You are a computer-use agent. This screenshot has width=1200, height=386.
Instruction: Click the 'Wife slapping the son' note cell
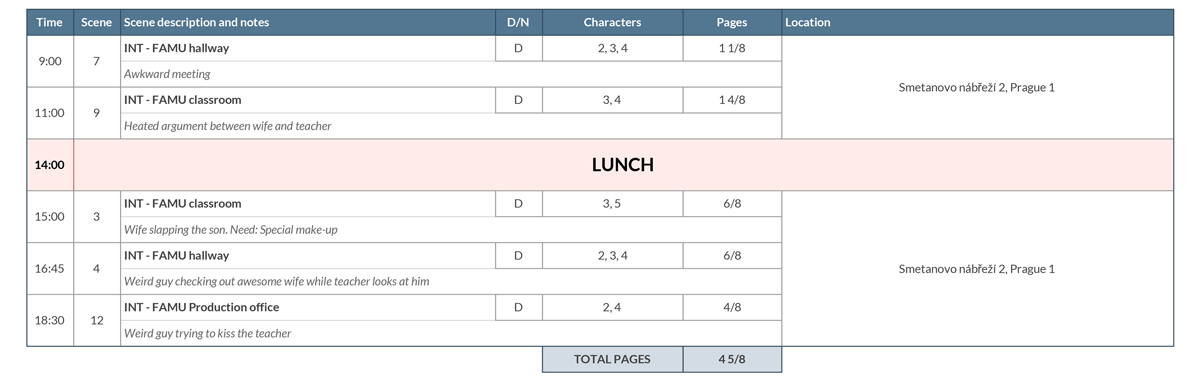451,229
